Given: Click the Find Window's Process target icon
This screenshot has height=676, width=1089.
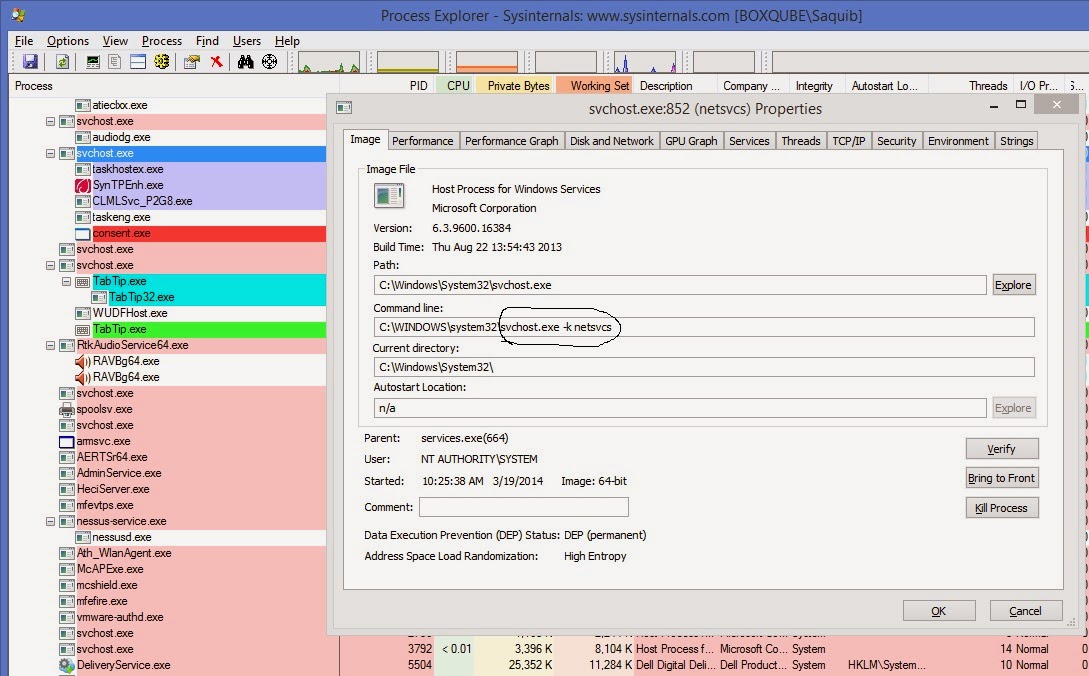Looking at the screenshot, I should click(x=268, y=60).
